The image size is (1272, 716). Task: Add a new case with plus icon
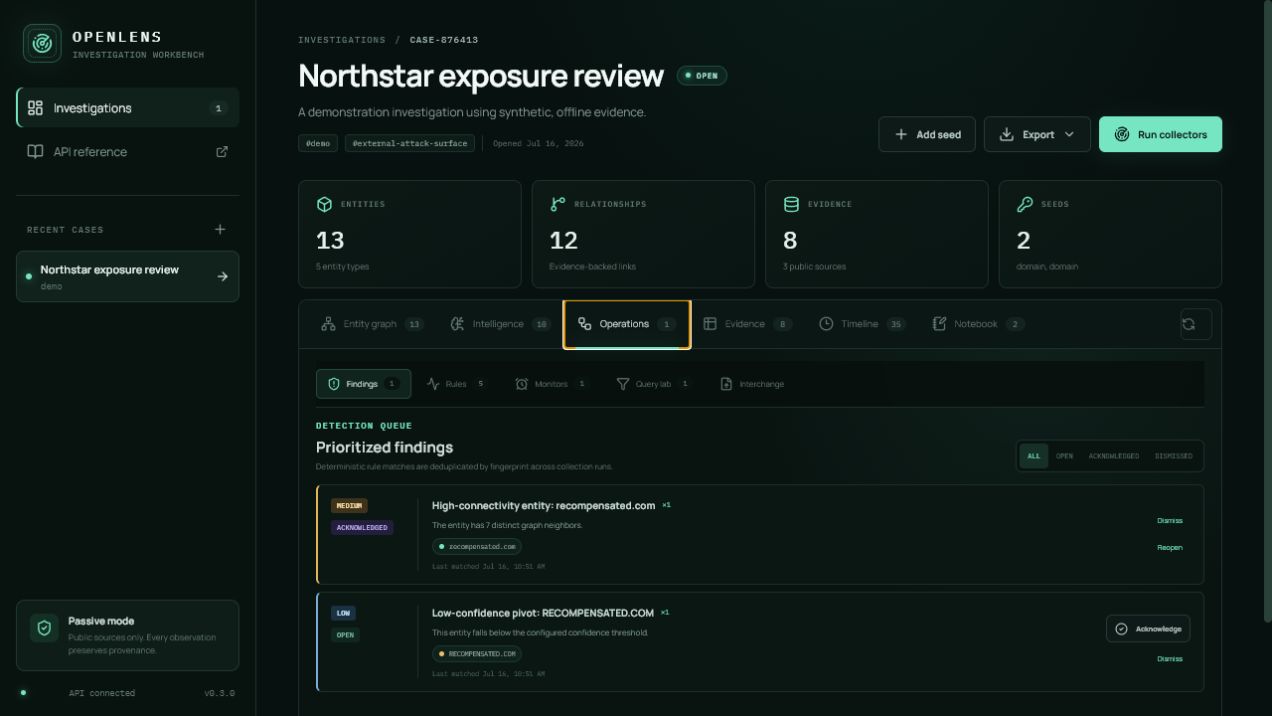point(220,229)
